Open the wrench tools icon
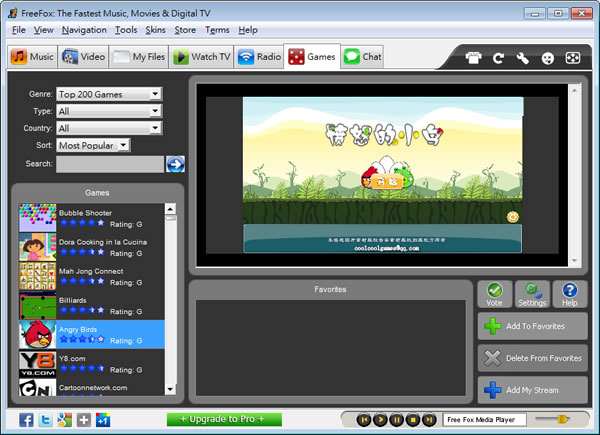Screen dimensions: 600x435 click(523, 58)
